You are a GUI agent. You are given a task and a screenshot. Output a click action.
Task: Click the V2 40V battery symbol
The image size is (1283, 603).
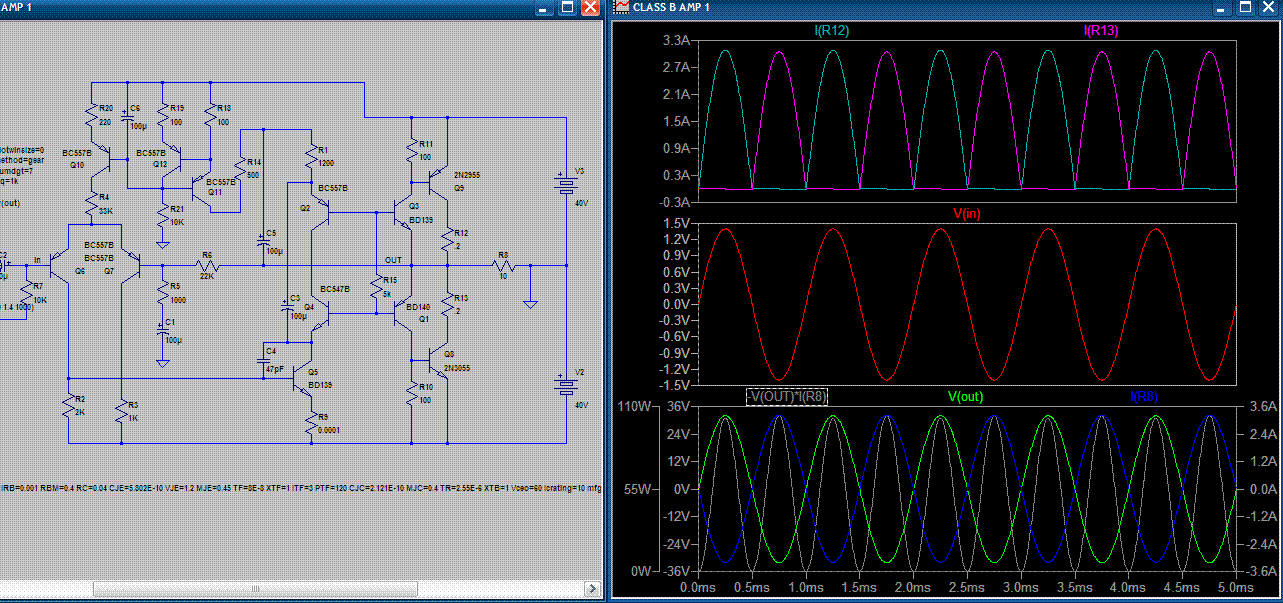565,386
